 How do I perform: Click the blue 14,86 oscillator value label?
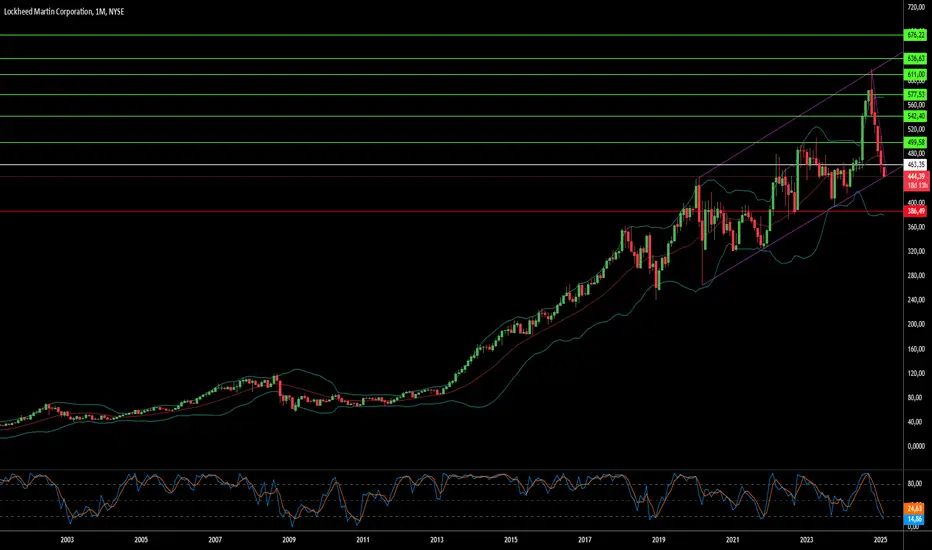(914, 519)
